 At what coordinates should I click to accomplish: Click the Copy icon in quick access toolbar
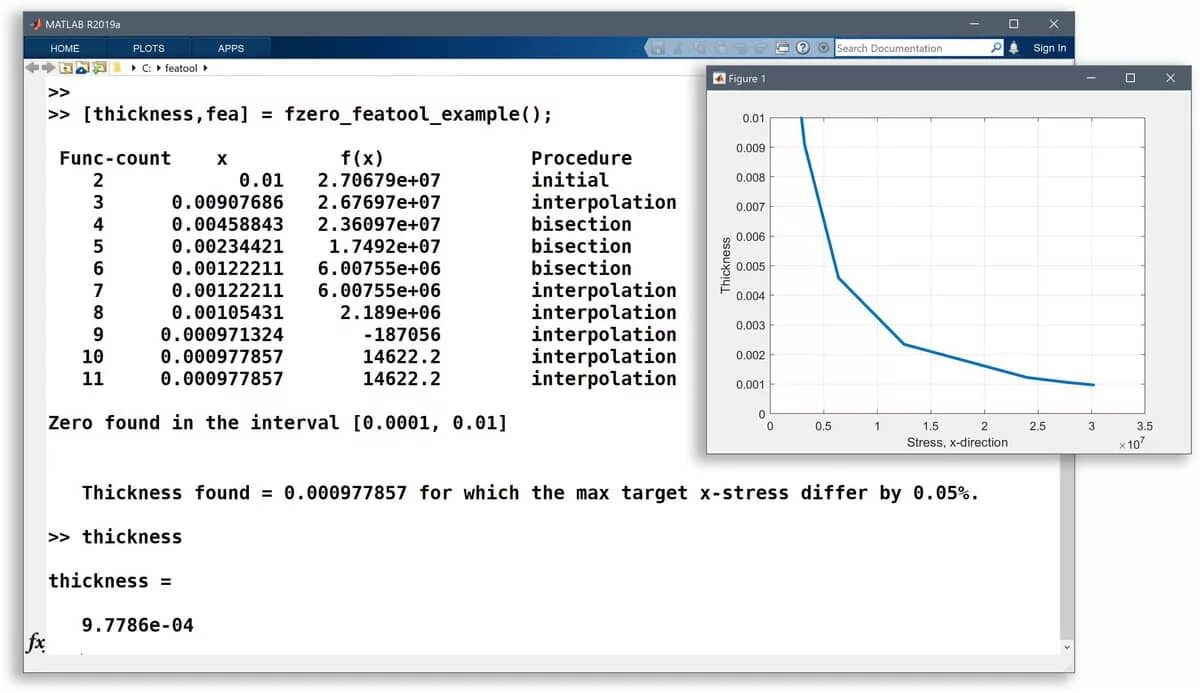coord(699,48)
